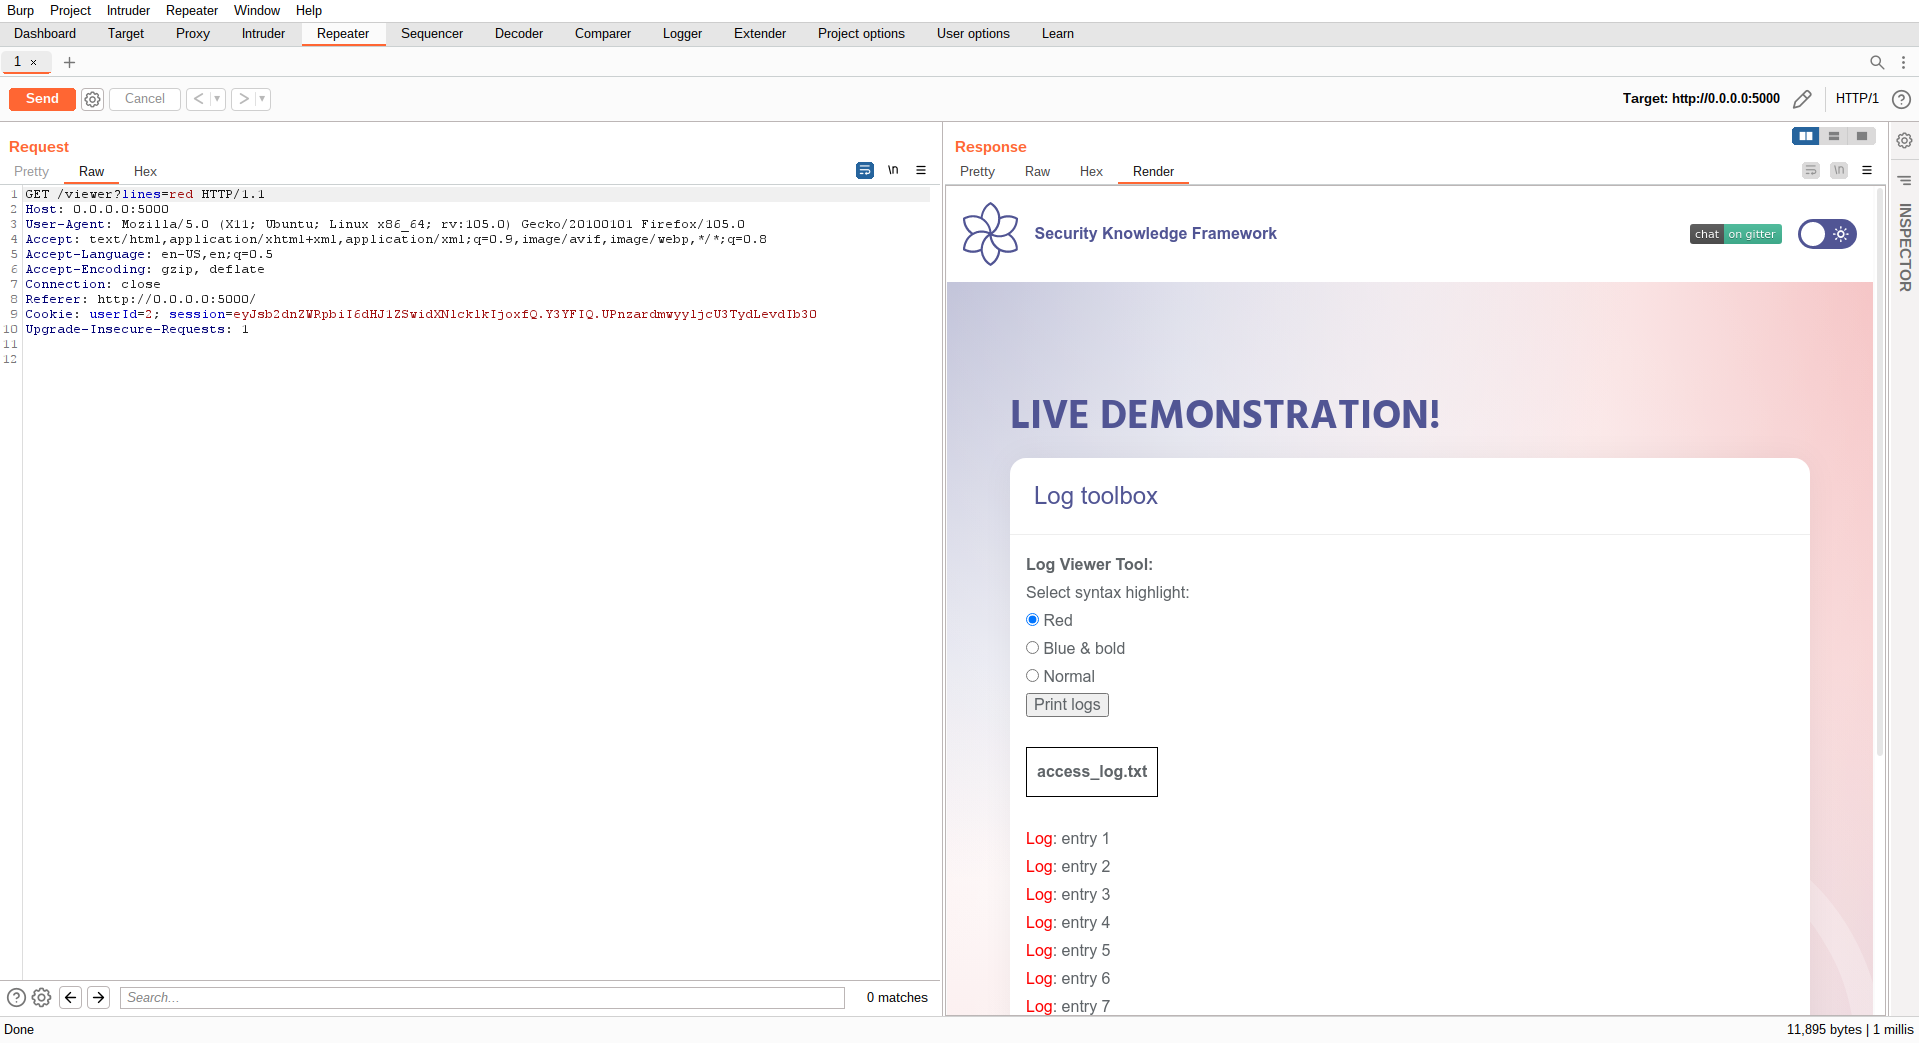1919x1043 pixels.
Task: Open the Decoder tab
Action: (519, 34)
